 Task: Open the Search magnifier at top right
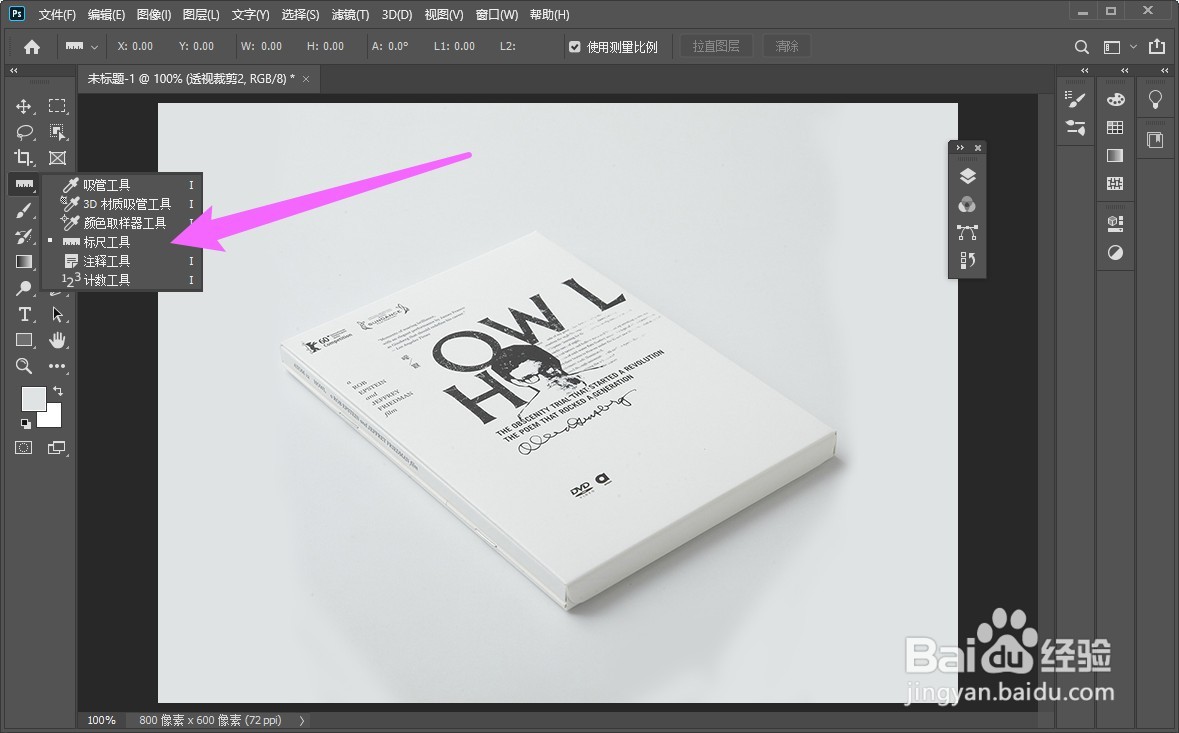tap(1082, 47)
